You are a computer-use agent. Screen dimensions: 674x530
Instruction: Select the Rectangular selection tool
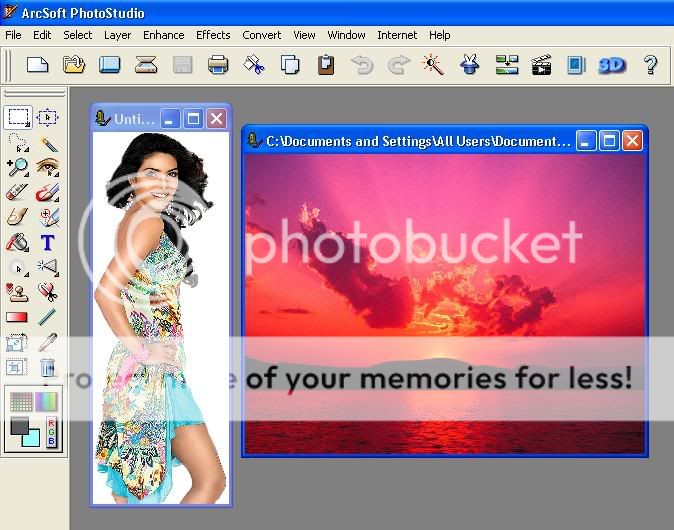point(18,118)
